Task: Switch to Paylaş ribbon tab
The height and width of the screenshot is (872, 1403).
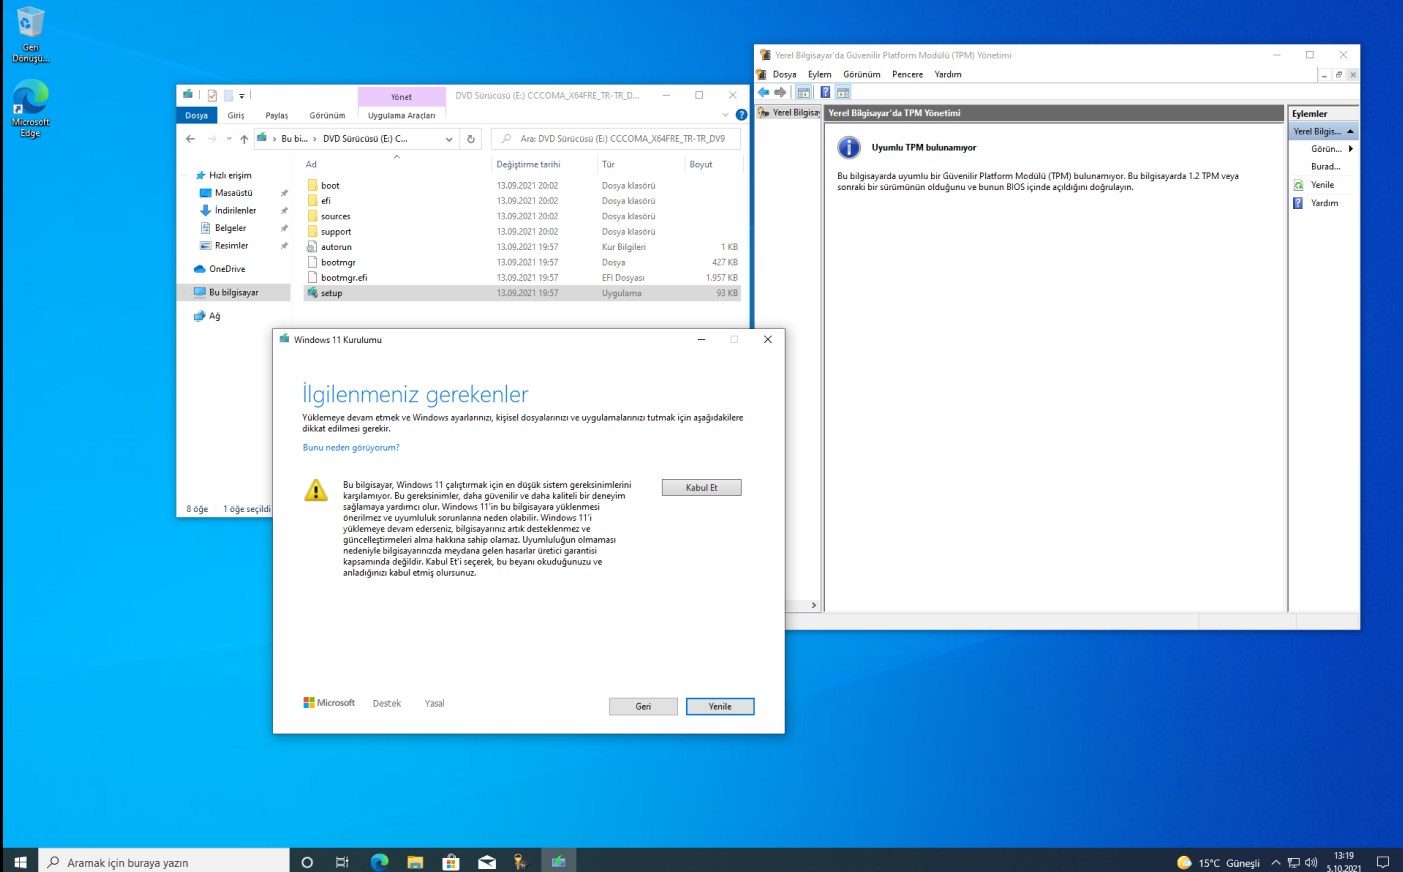Action: point(277,115)
